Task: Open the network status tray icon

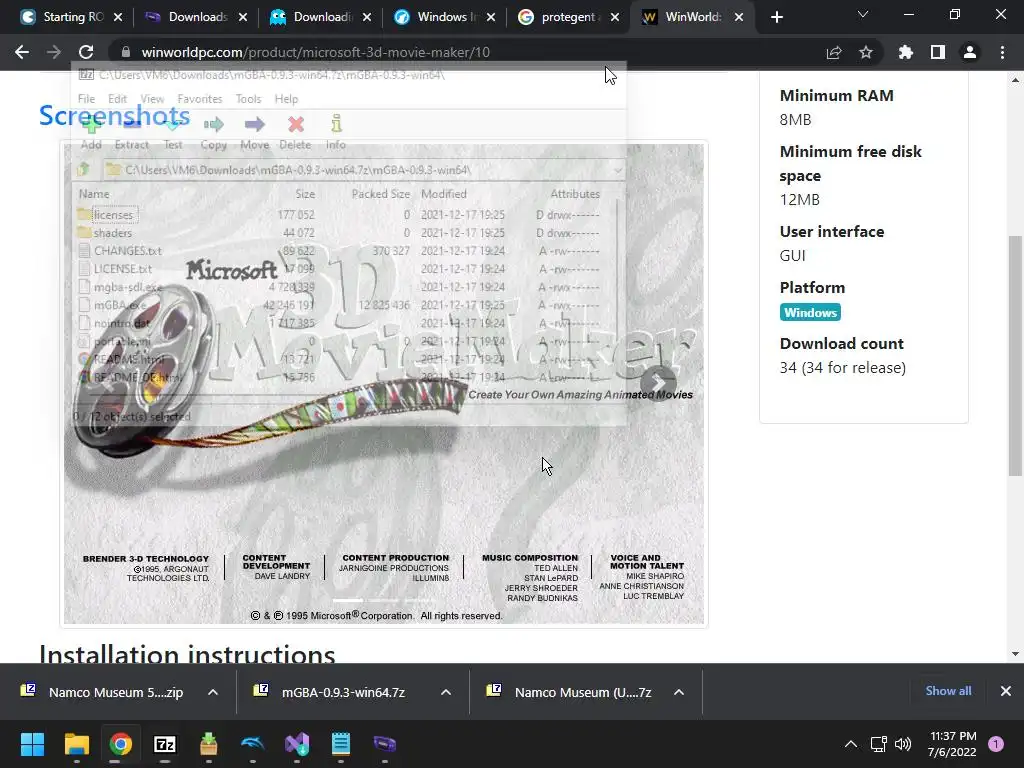Action: coord(878,744)
